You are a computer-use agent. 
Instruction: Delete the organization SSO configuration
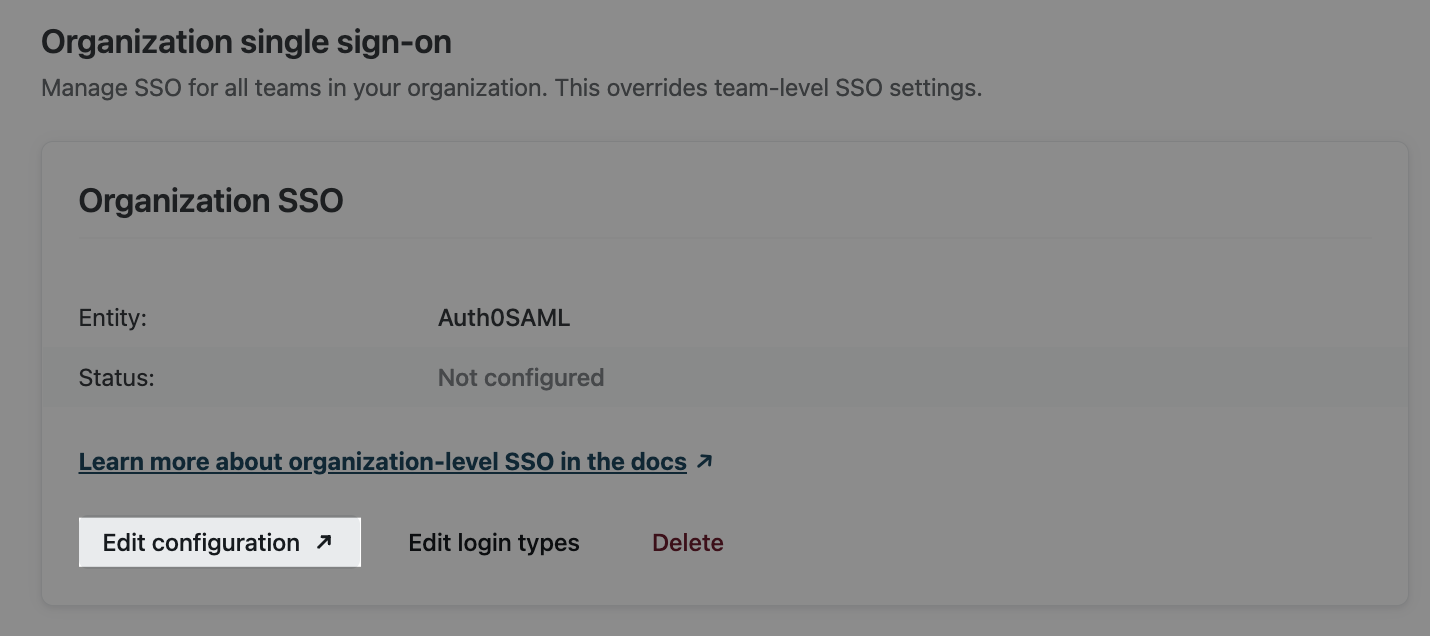click(687, 543)
